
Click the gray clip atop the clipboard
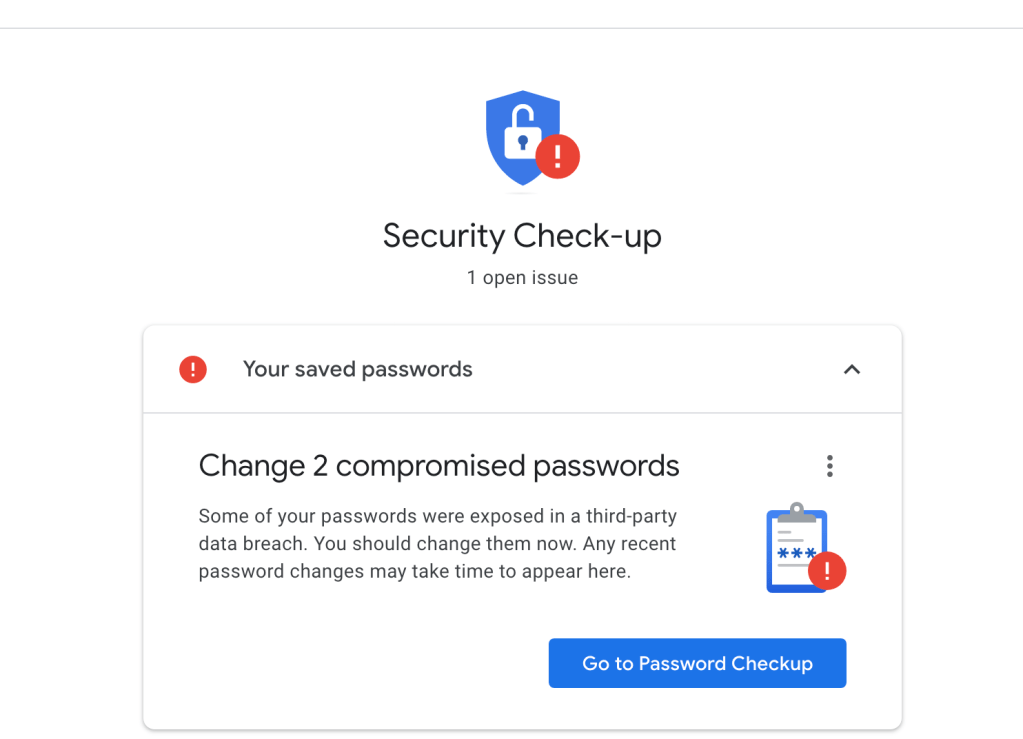tap(796, 512)
